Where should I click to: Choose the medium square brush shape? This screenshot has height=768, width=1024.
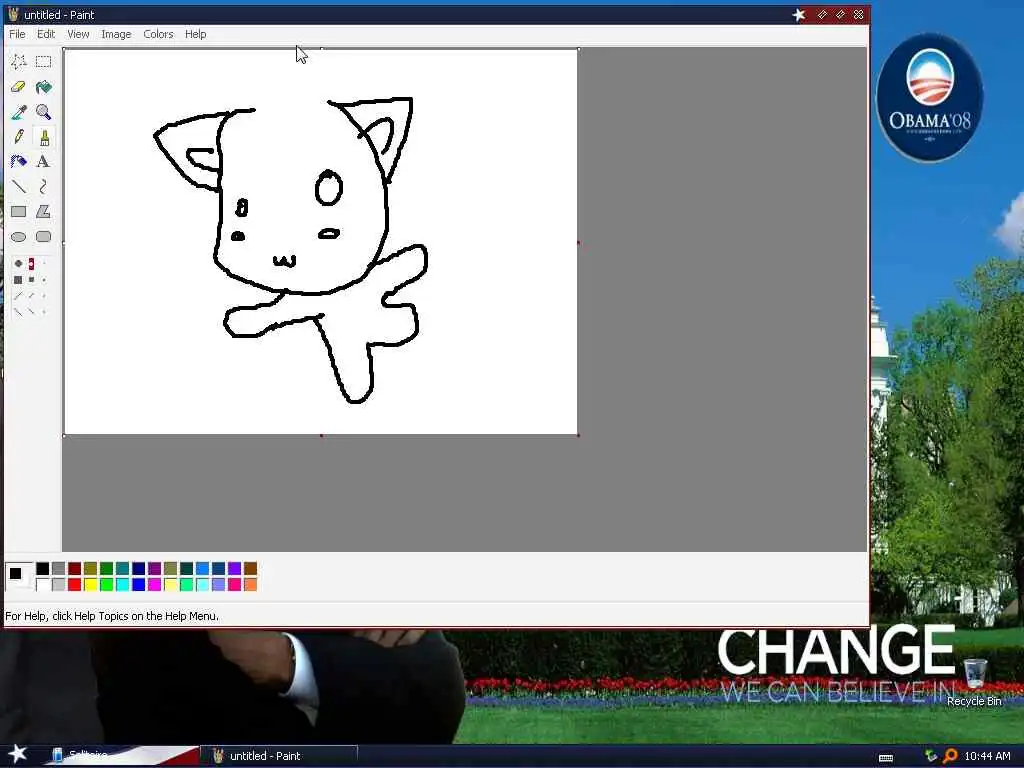(31, 280)
